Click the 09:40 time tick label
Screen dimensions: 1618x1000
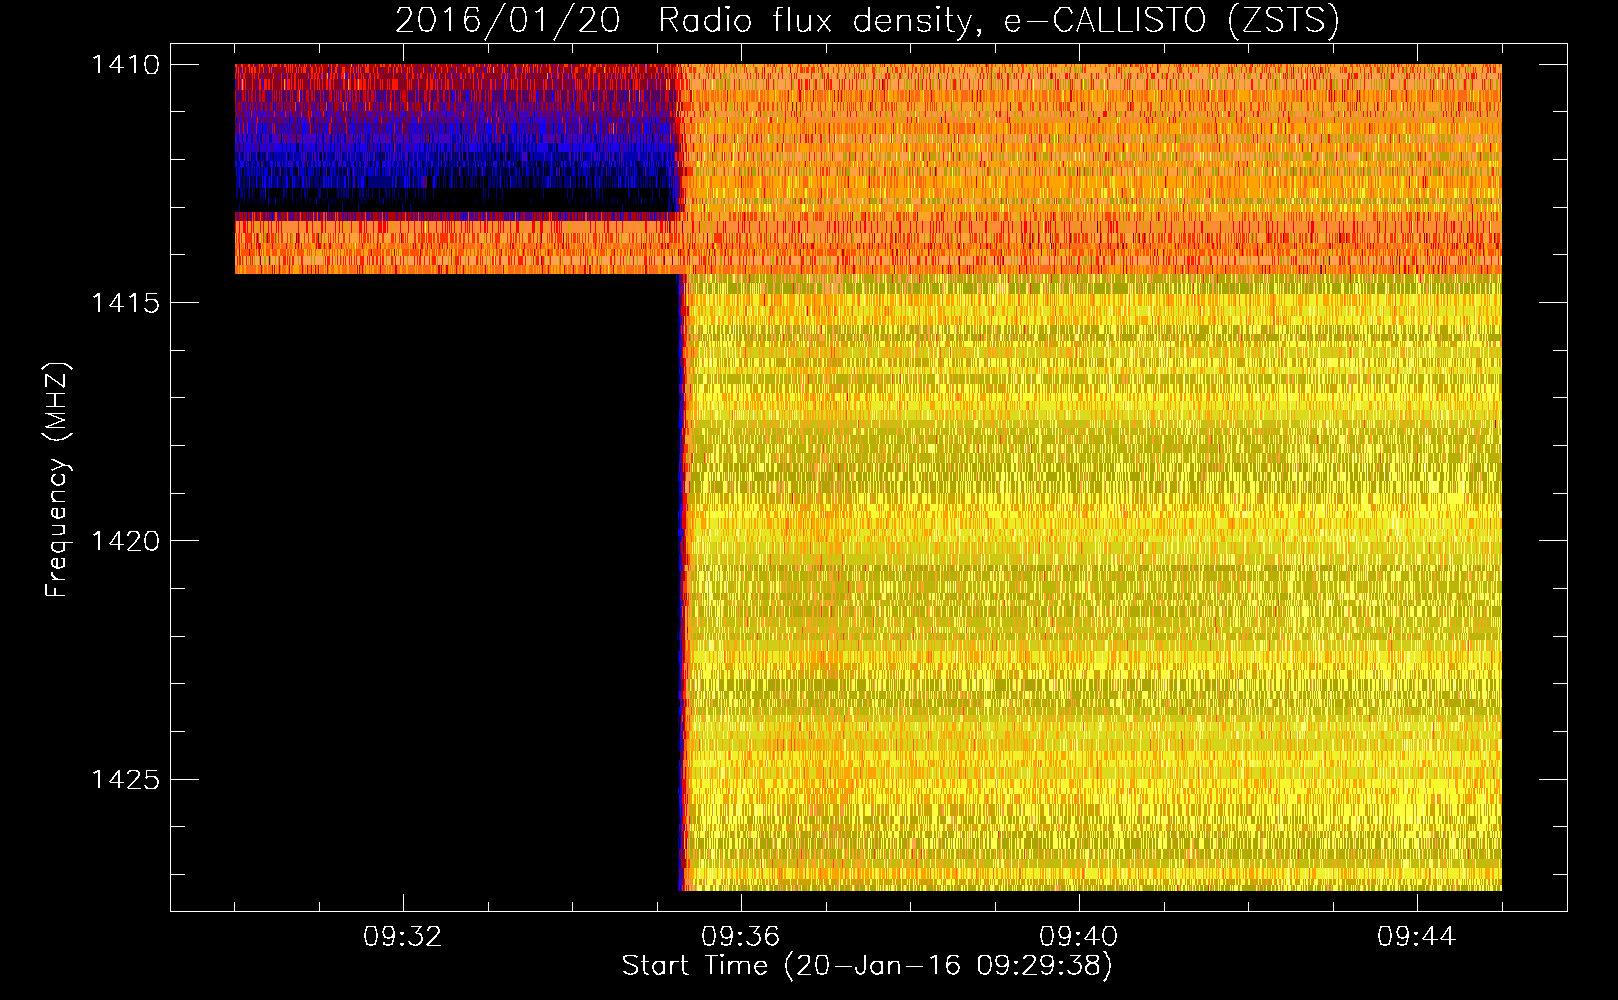1079,937
